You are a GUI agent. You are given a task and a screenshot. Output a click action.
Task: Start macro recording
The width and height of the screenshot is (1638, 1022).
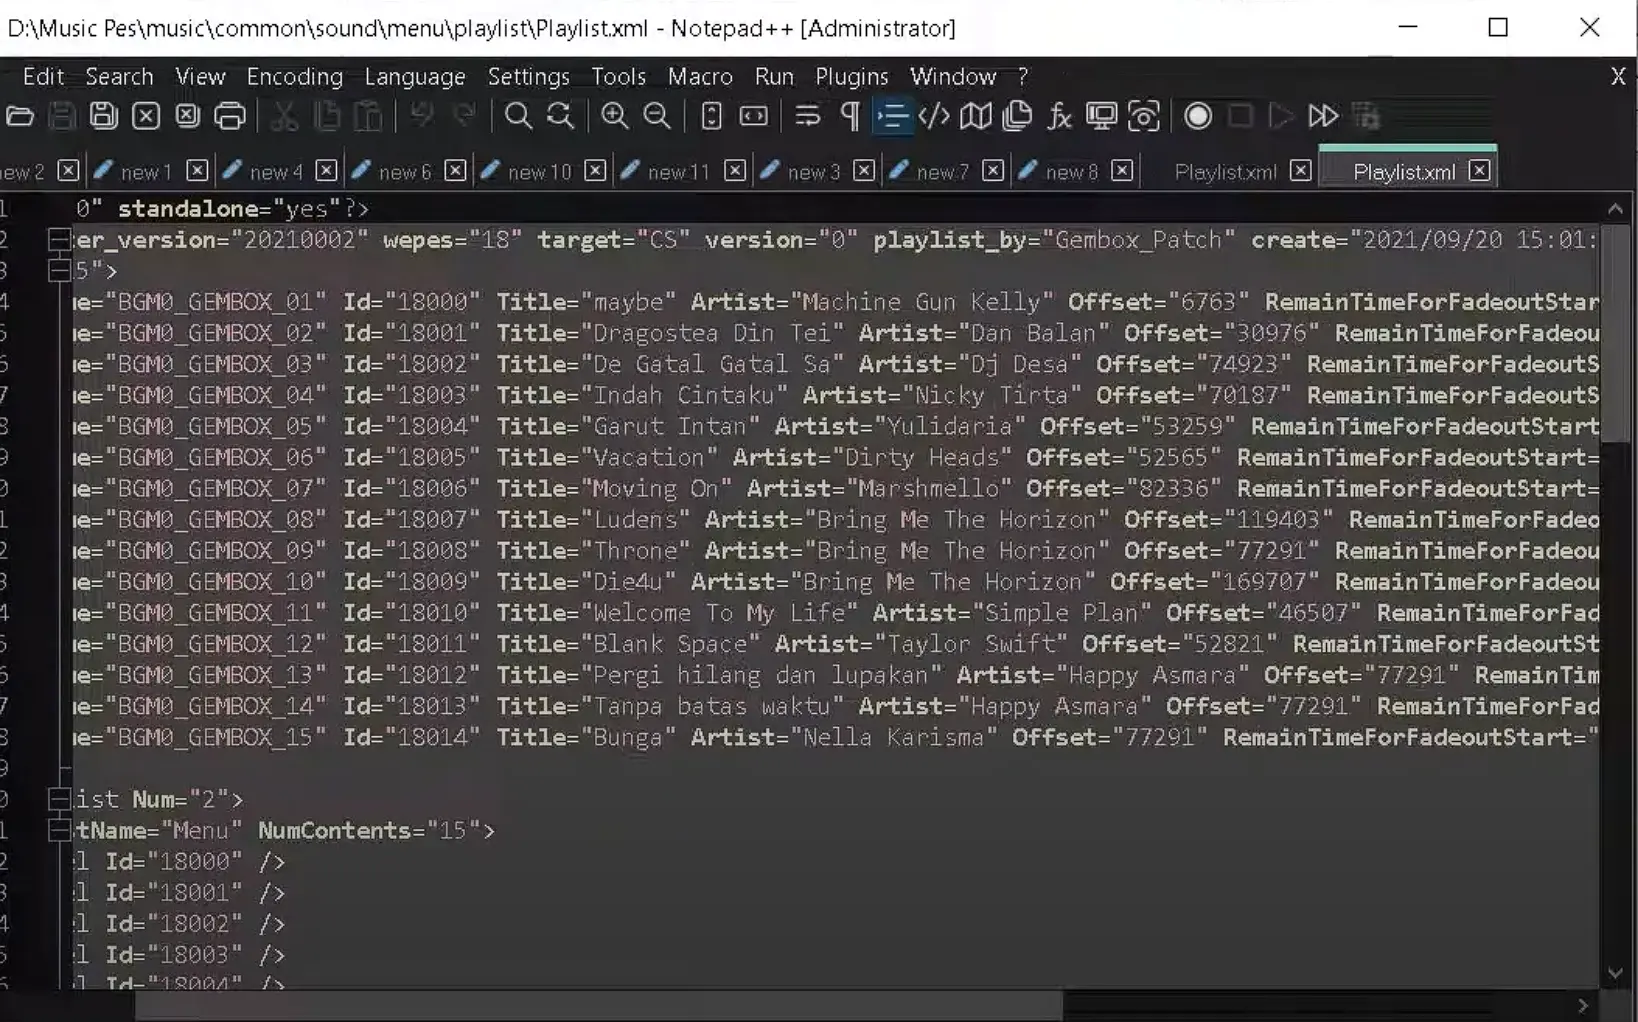click(1197, 117)
